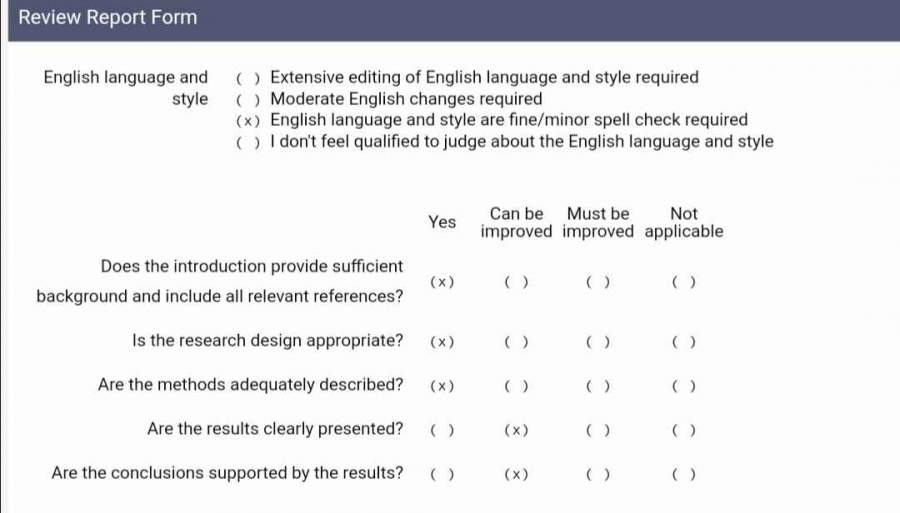Viewport: 900px width, 513px height.
Task: Set introduction background to 'Can be improved'
Action: click(x=516, y=283)
